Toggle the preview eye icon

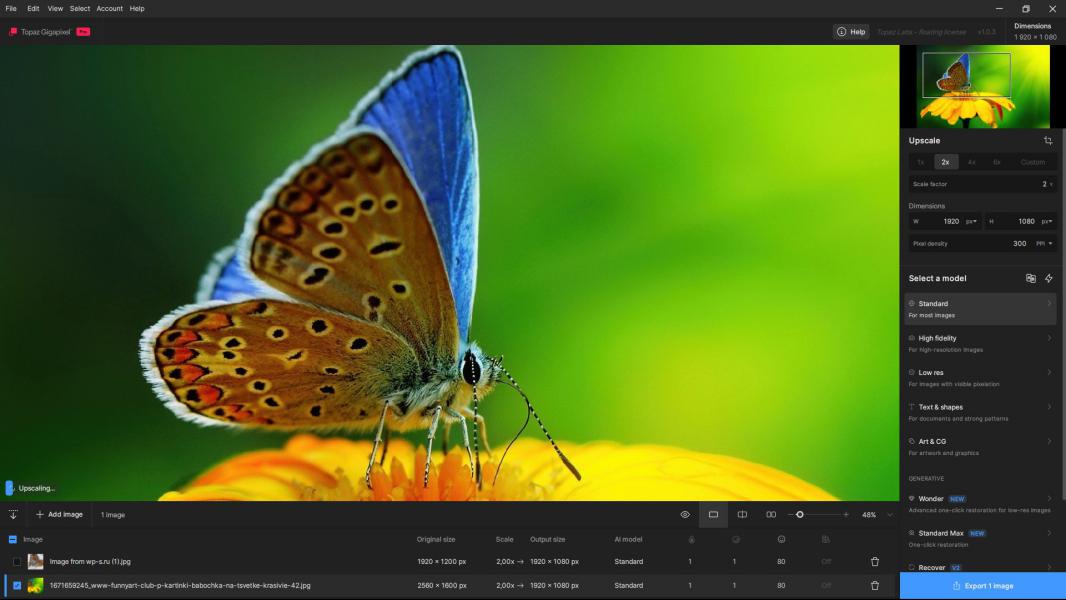point(685,515)
